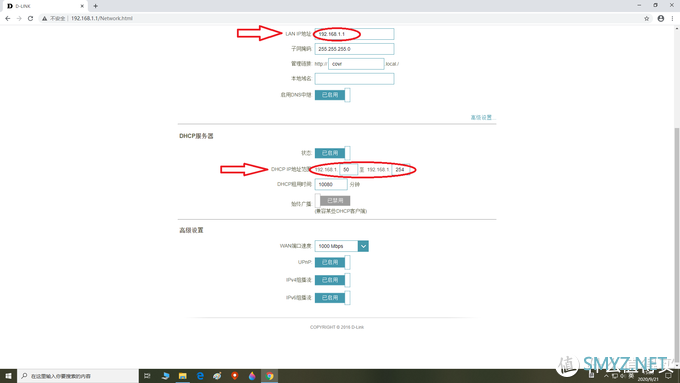Click the 高级设置 section heading
Viewport: 680px width, 383px height.
(191, 230)
